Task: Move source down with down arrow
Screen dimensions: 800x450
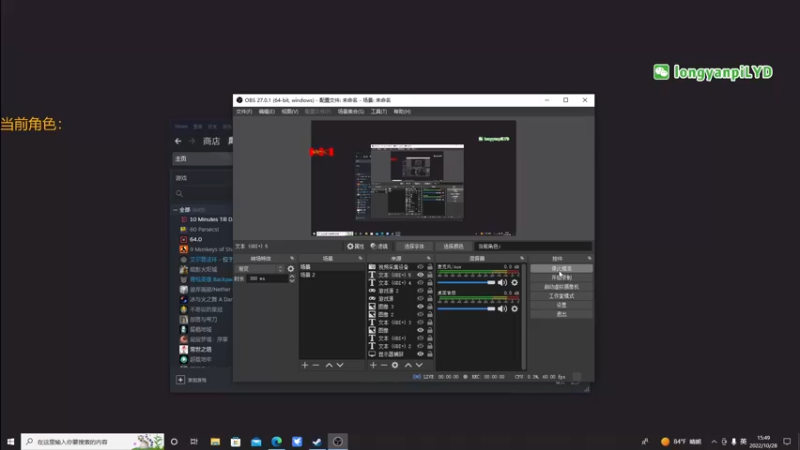Action: (x=419, y=365)
